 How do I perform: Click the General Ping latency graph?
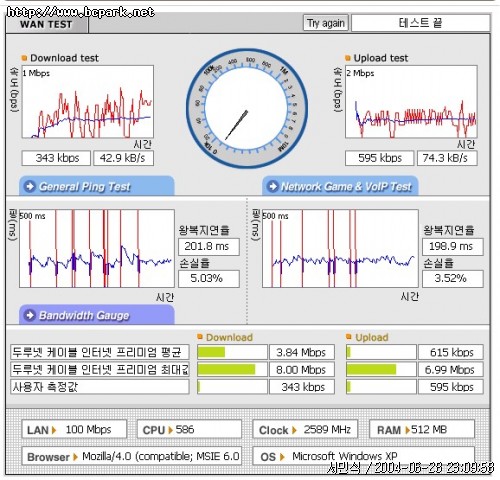click(97, 248)
